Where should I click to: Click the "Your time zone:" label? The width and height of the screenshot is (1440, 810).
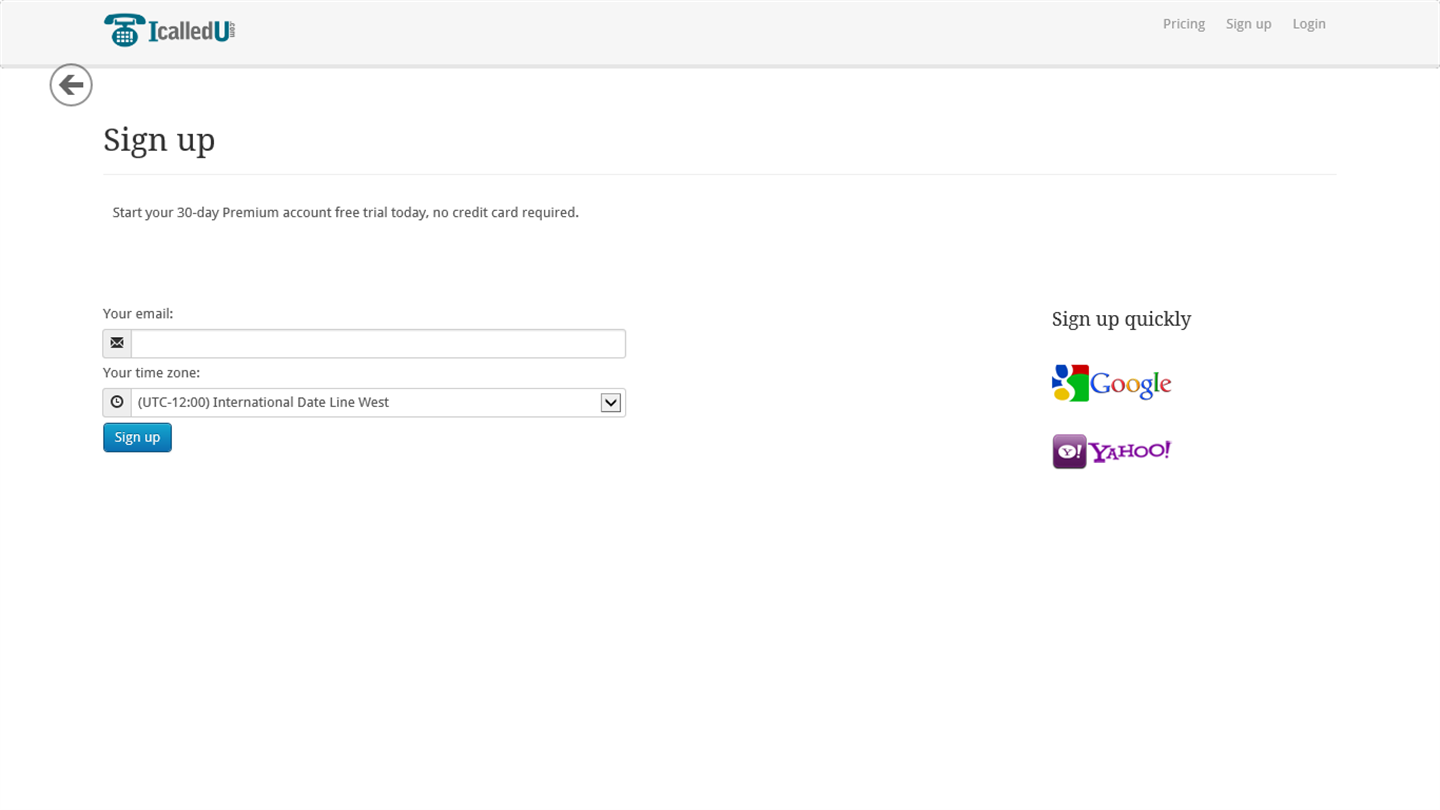click(151, 372)
